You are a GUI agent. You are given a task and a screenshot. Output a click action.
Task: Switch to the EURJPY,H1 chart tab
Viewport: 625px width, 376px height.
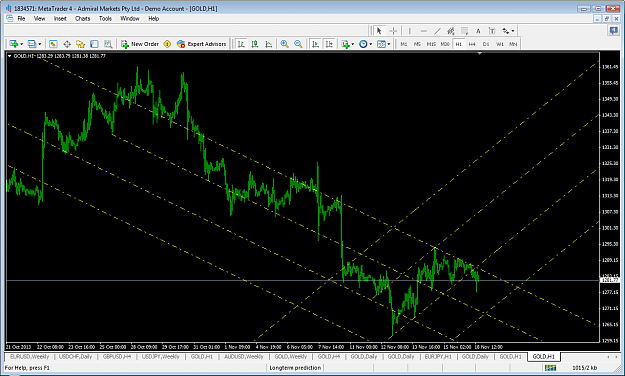(438, 356)
